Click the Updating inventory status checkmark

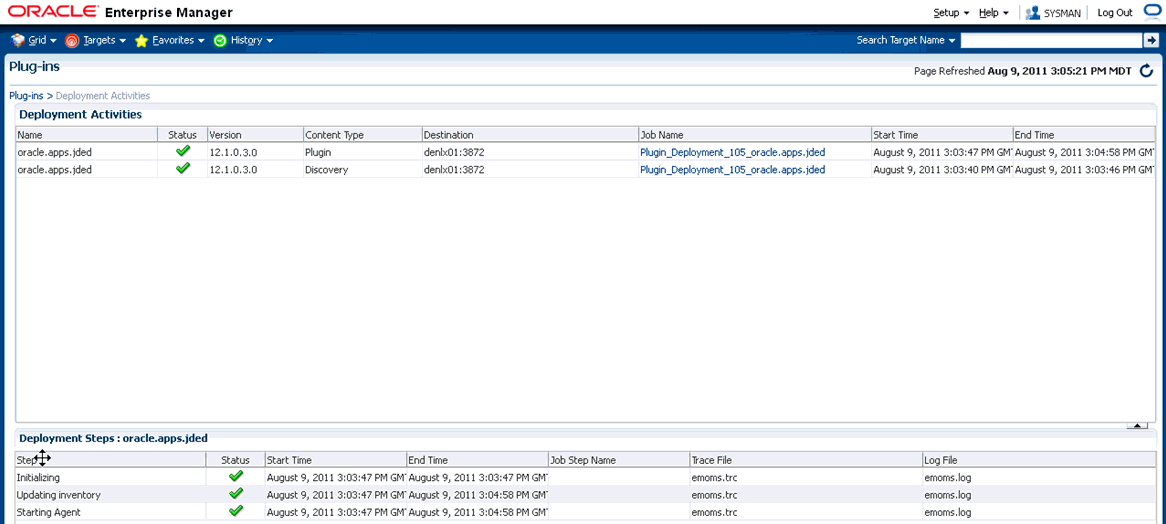click(236, 494)
